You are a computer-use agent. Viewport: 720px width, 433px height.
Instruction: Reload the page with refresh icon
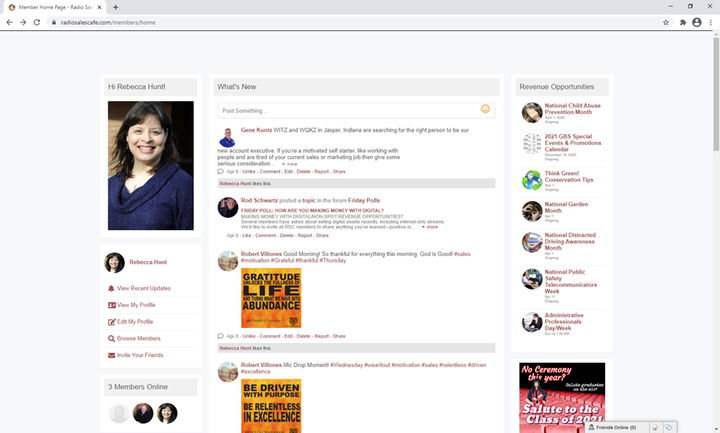37,22
